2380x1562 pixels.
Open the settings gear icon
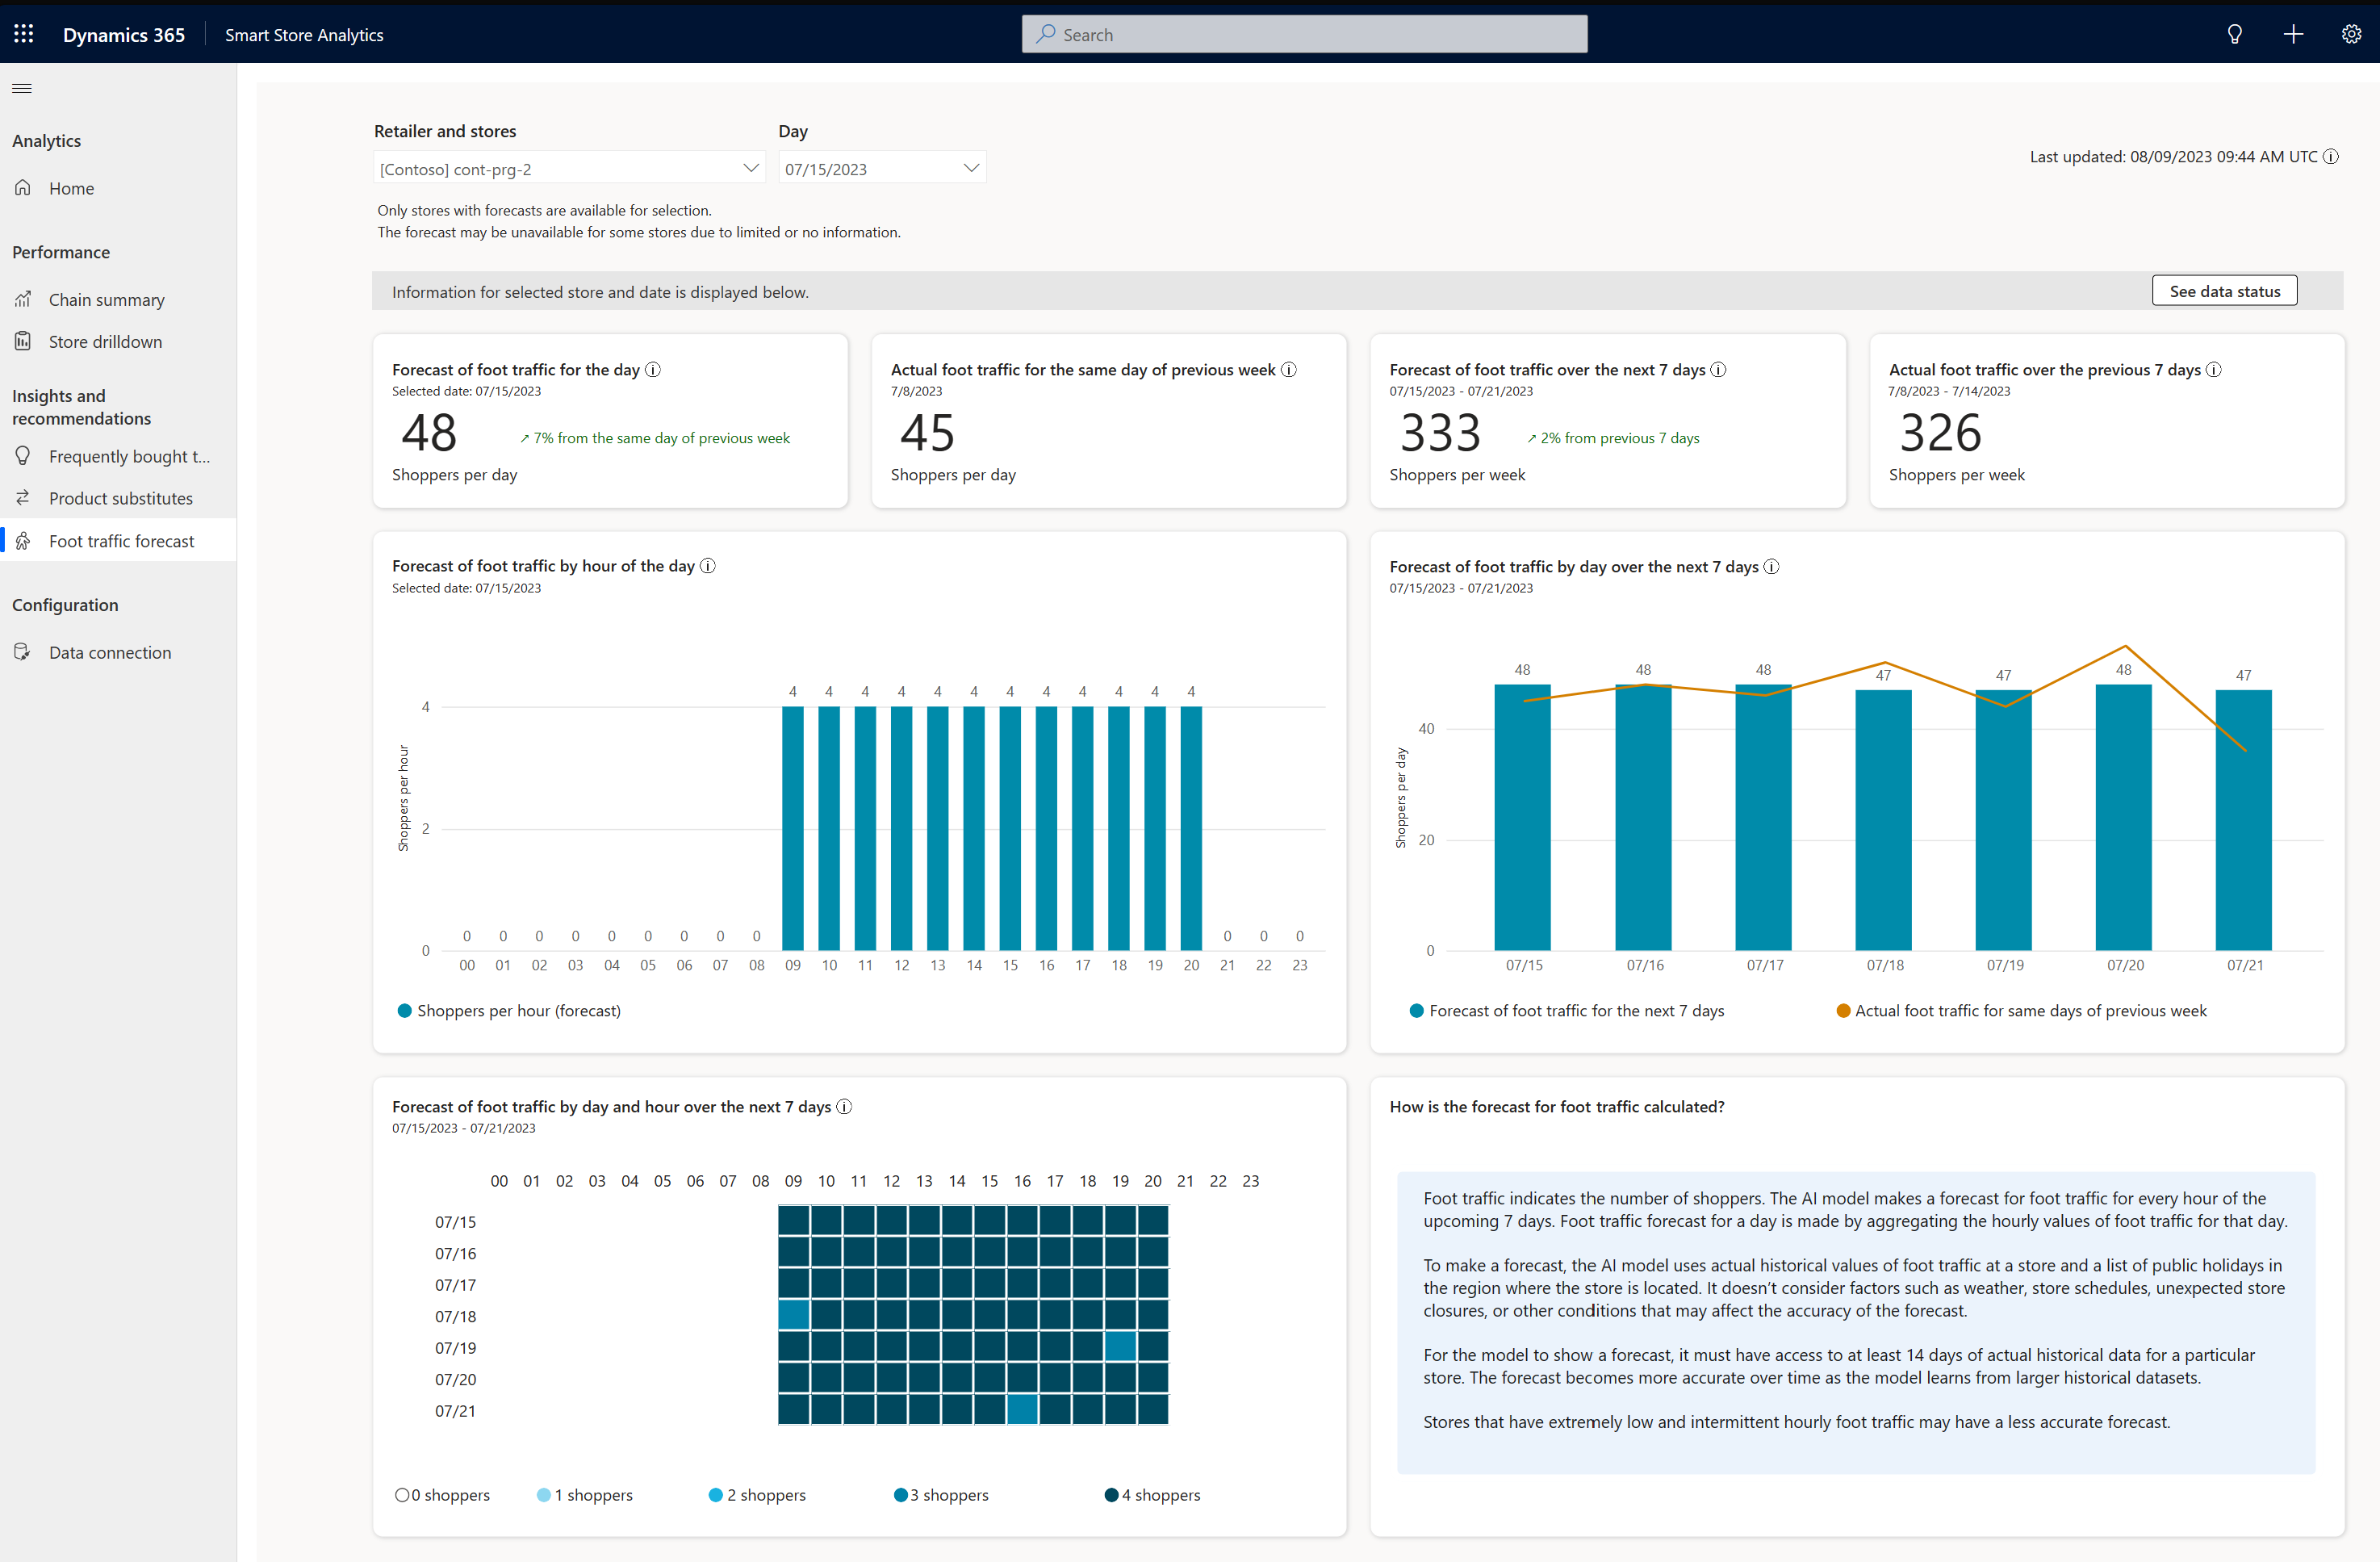coord(2351,34)
